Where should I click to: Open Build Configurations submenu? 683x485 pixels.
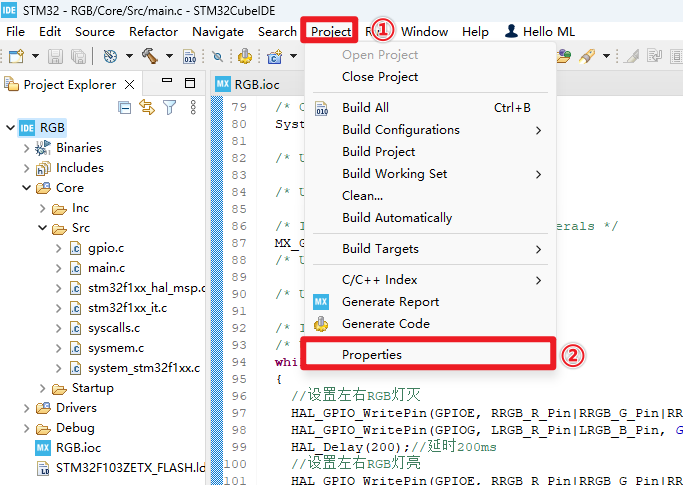430,130
